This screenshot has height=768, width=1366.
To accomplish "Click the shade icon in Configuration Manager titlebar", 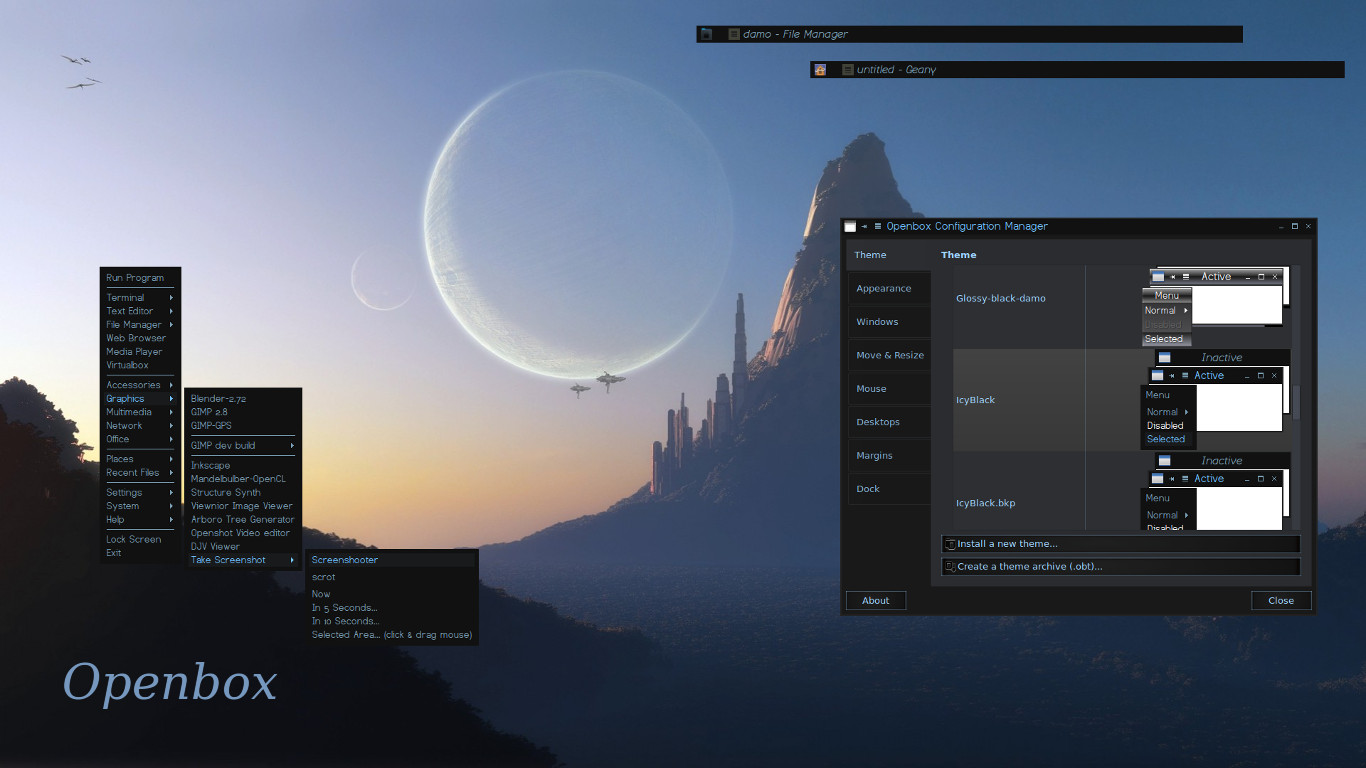I will [878, 227].
